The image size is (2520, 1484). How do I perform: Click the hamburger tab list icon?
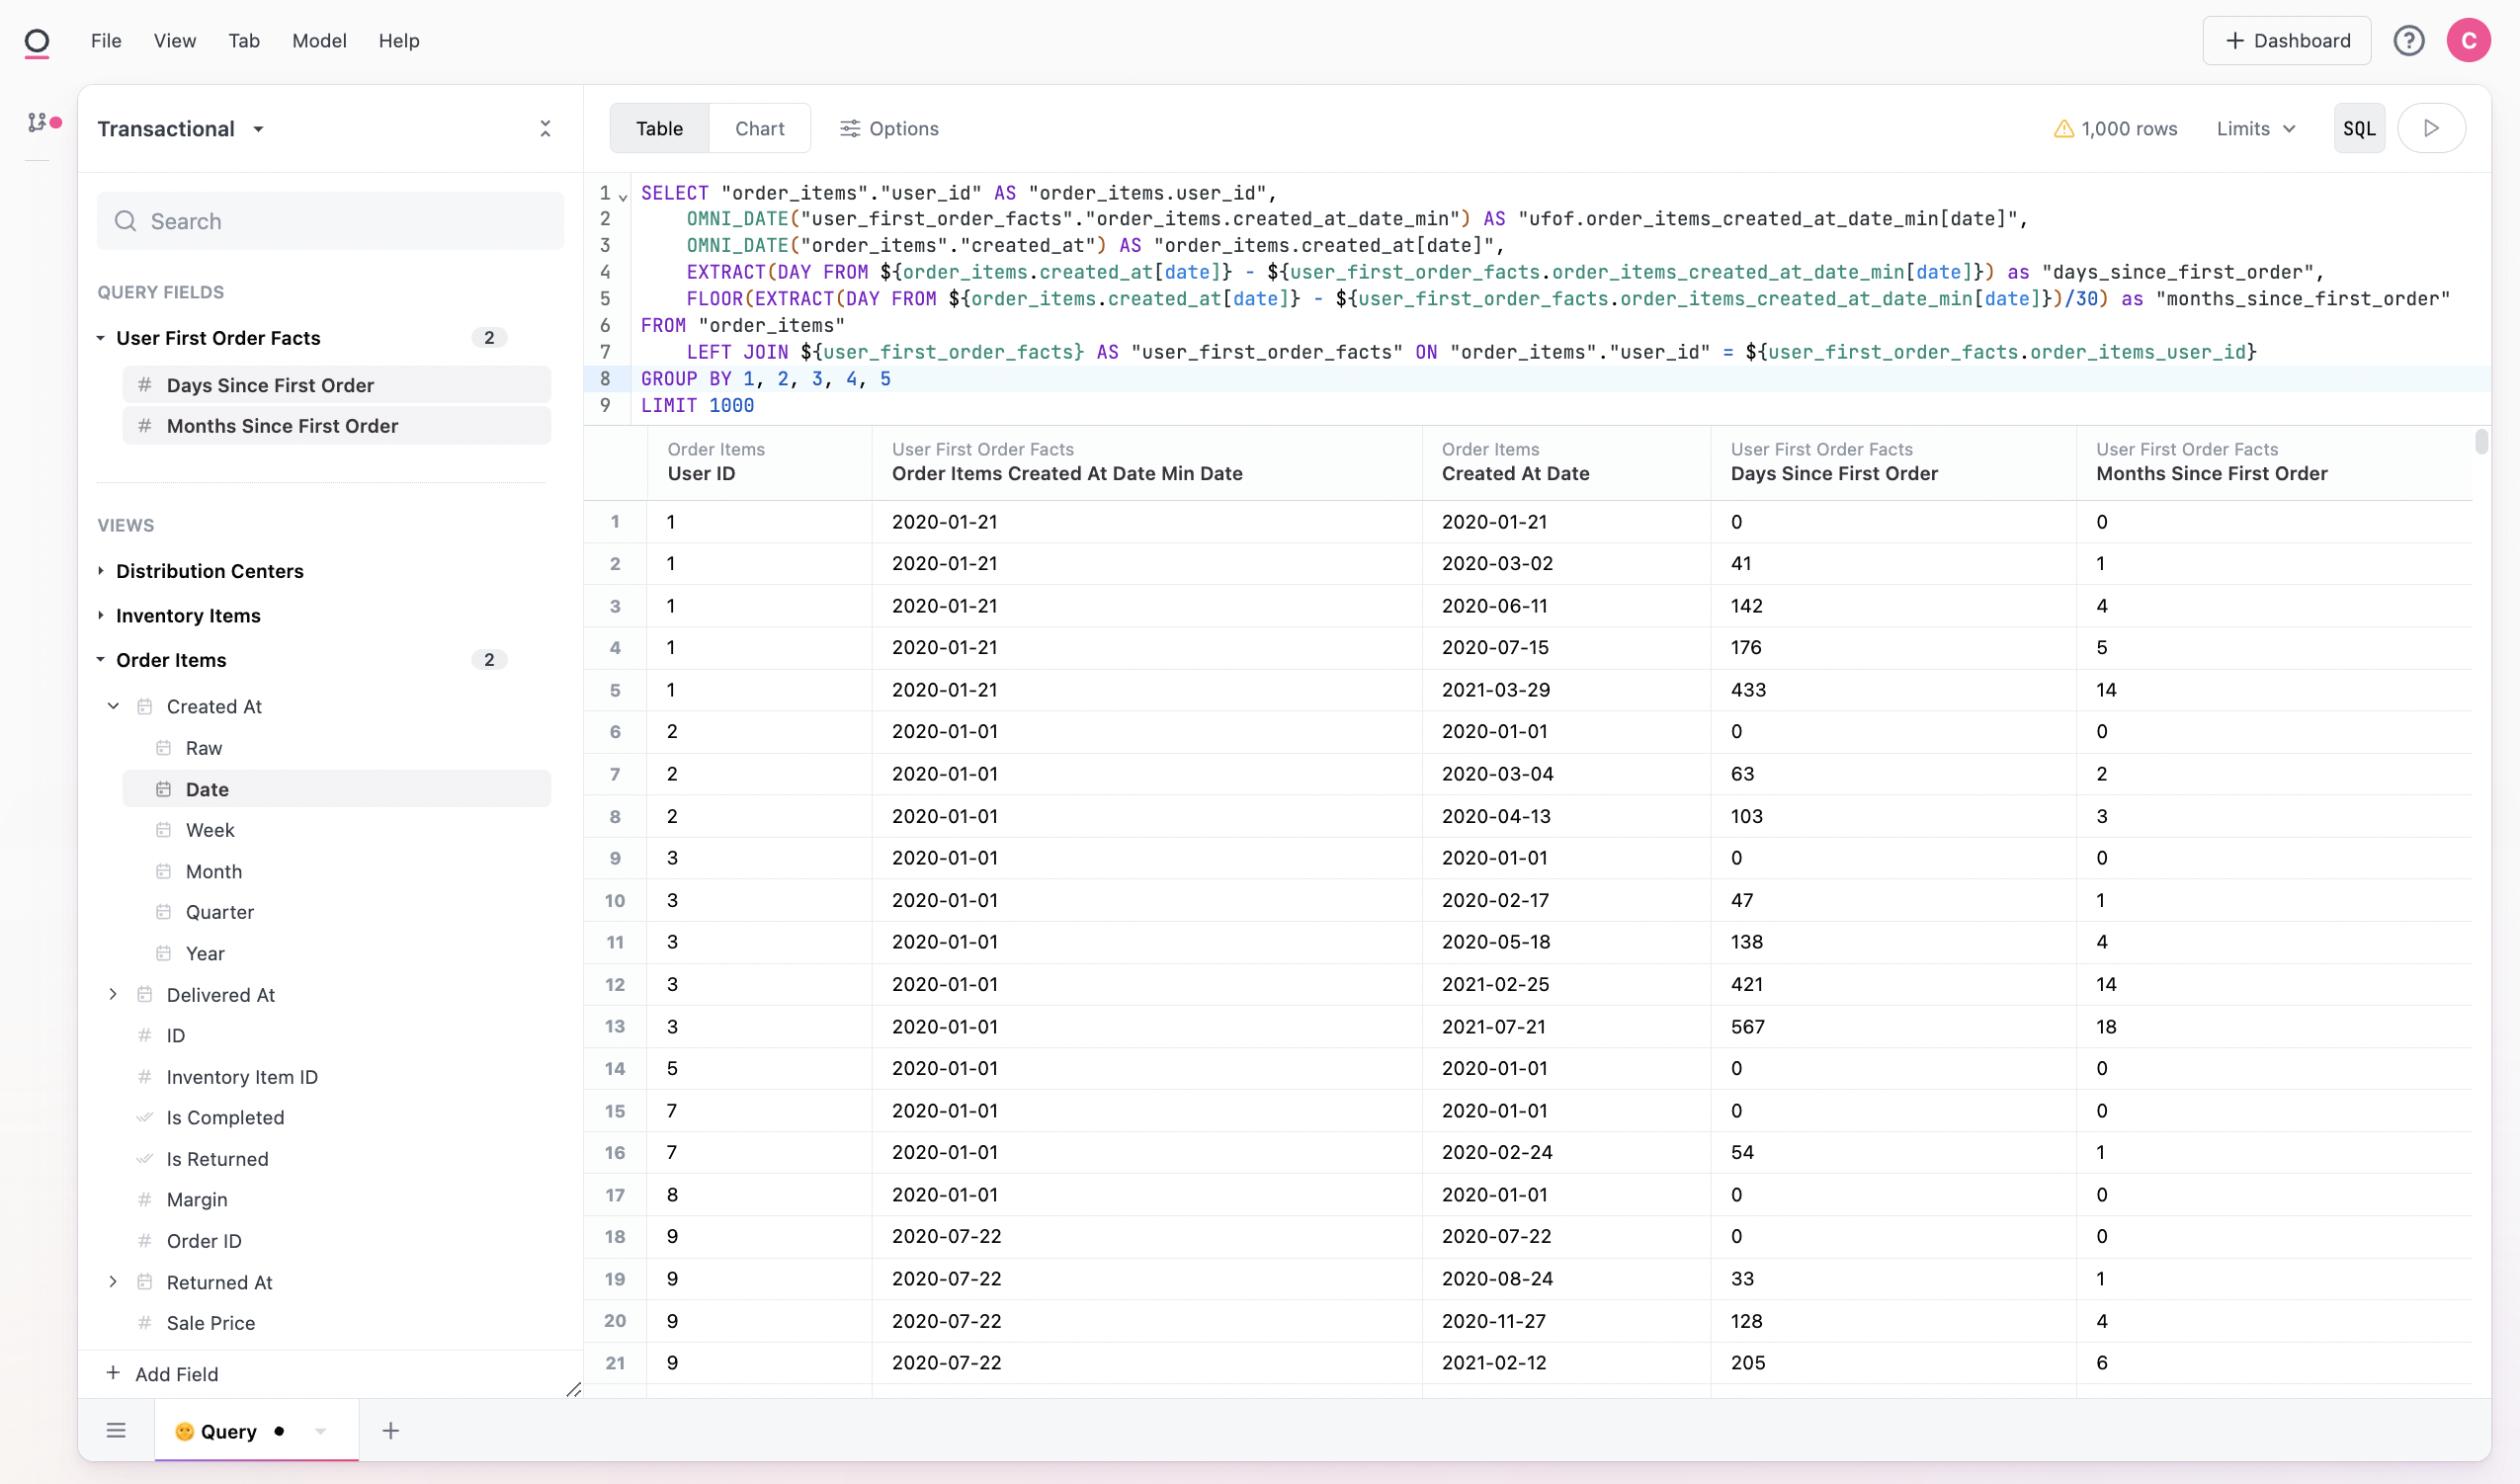click(x=116, y=1430)
